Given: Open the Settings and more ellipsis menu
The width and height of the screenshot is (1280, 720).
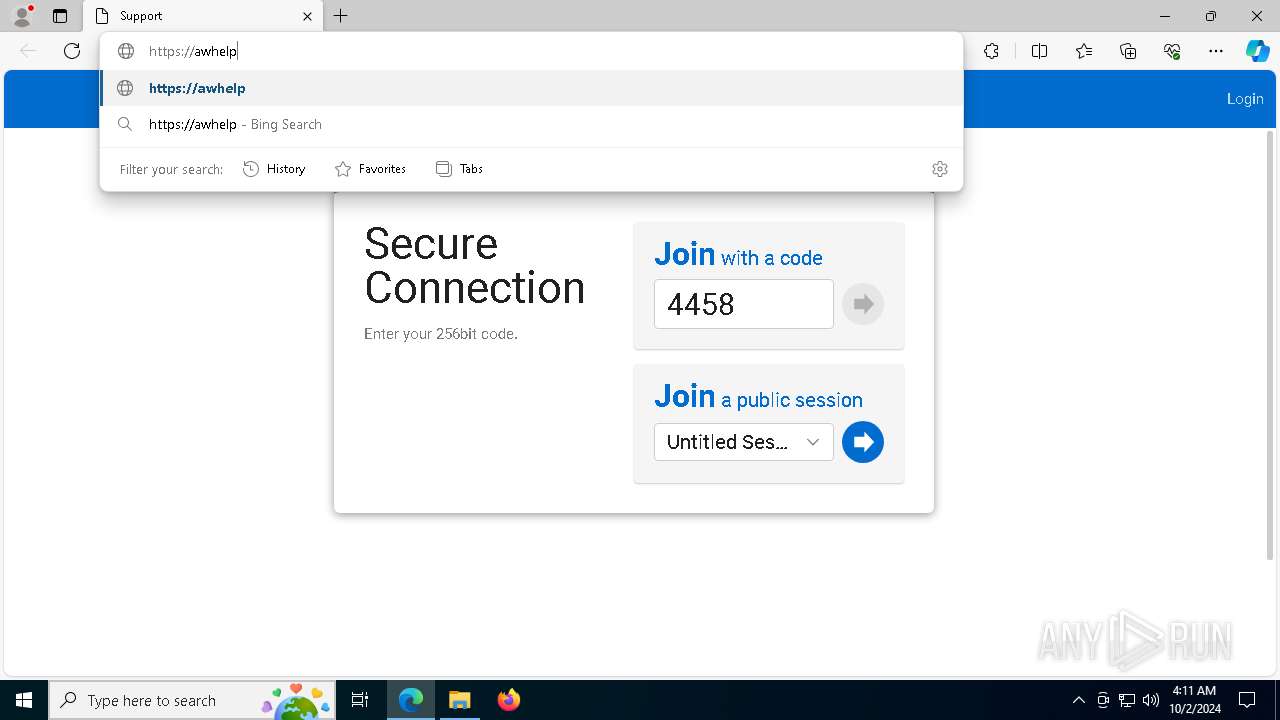Looking at the screenshot, I should pyautogui.click(x=1216, y=51).
